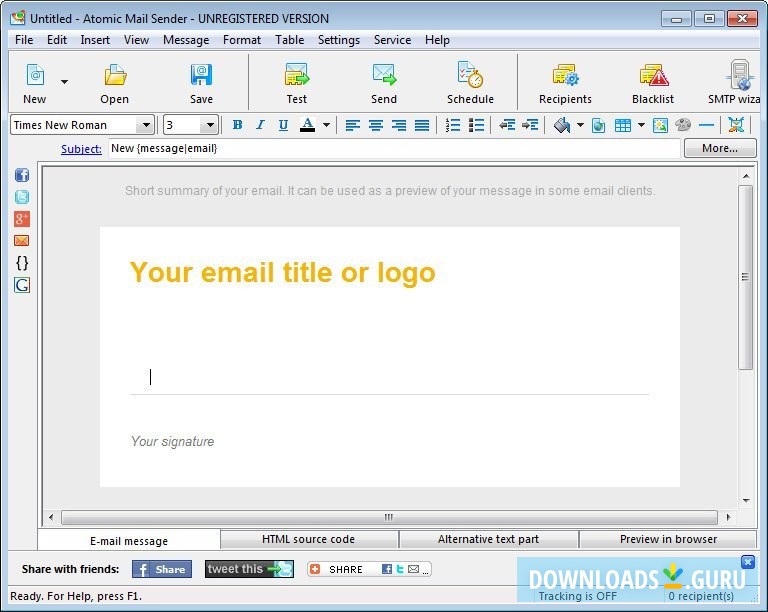
Task: Open the Message menu
Action: 186,40
